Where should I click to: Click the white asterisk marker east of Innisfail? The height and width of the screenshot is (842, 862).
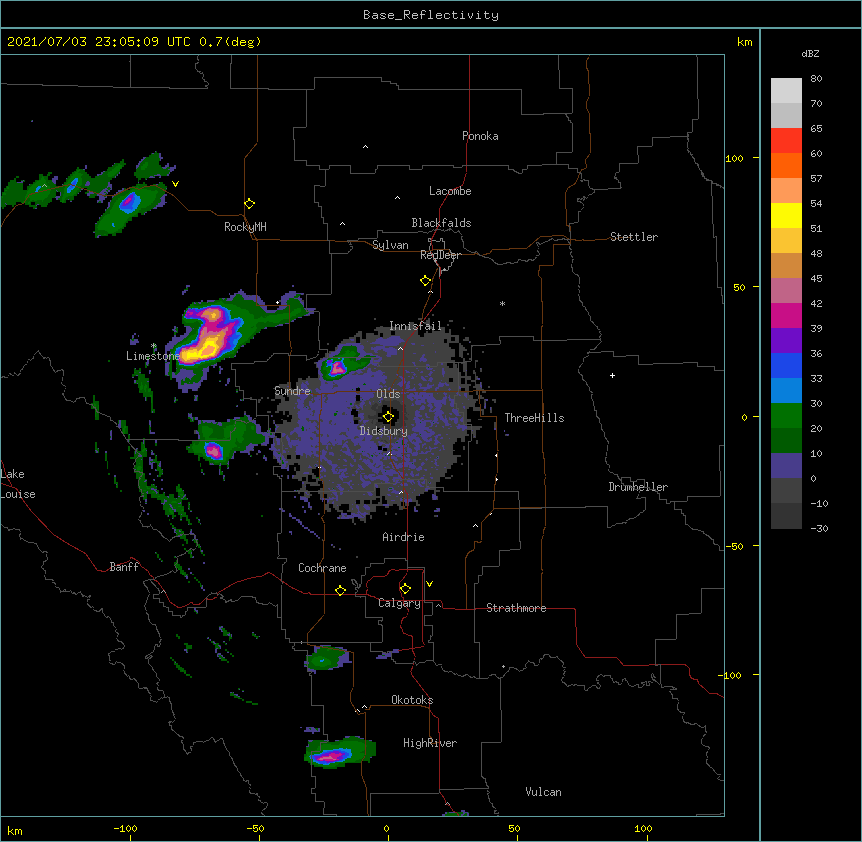tap(502, 303)
